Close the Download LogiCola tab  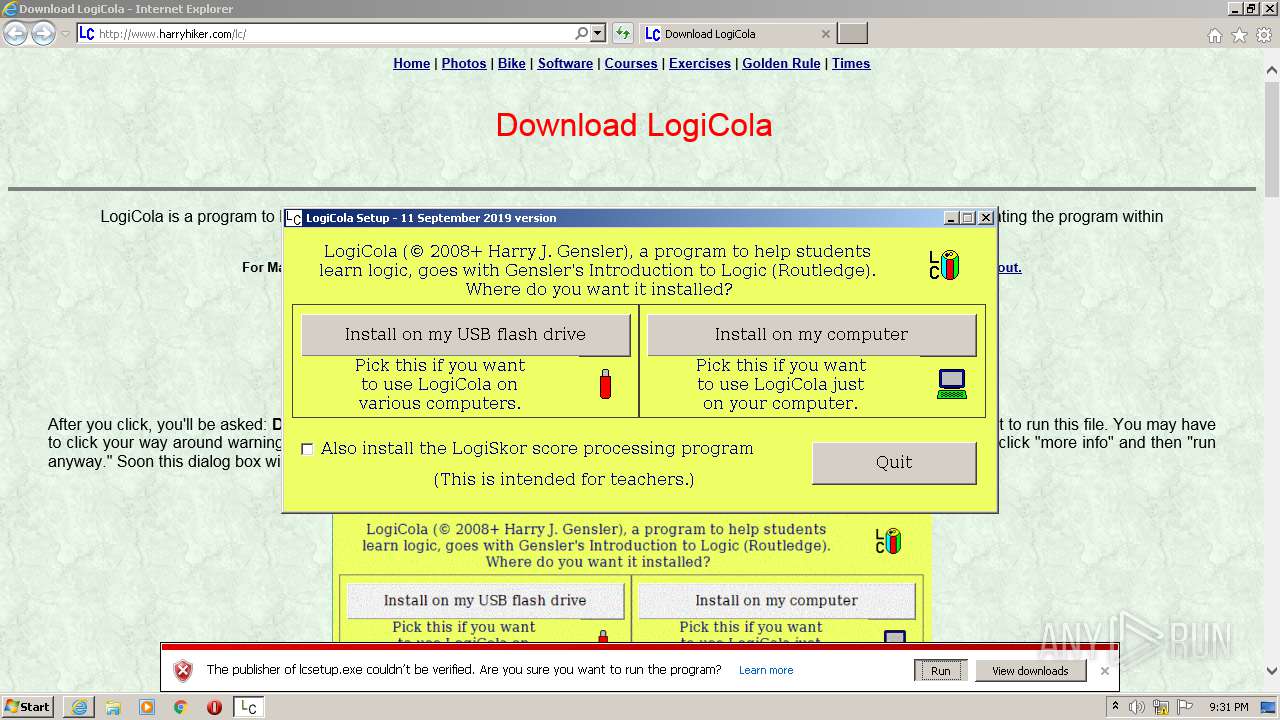point(825,33)
